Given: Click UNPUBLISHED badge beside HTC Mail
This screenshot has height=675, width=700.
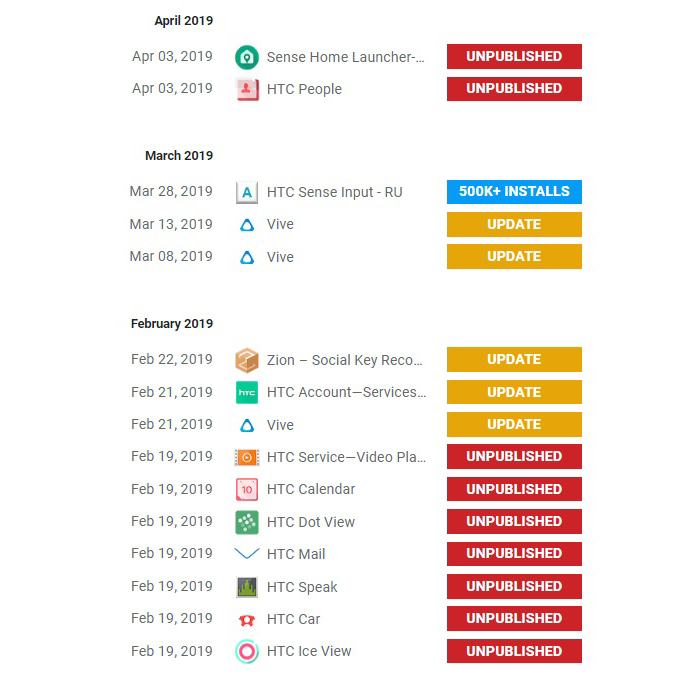Looking at the screenshot, I should click(x=514, y=554).
